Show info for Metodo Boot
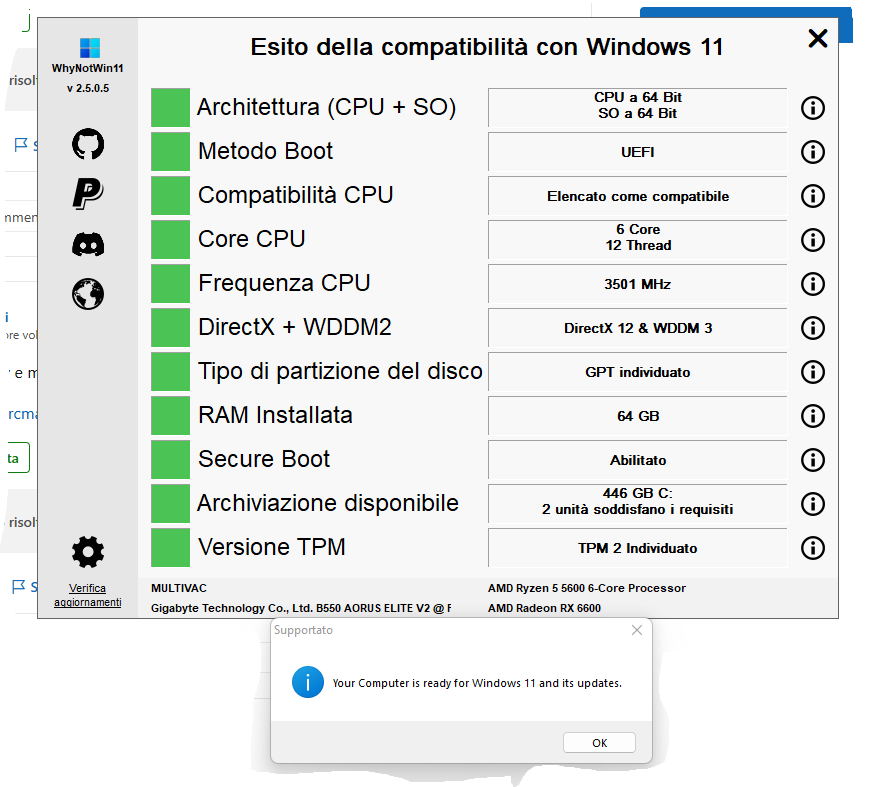Image resolution: width=871 pixels, height=787 pixels. tap(813, 152)
